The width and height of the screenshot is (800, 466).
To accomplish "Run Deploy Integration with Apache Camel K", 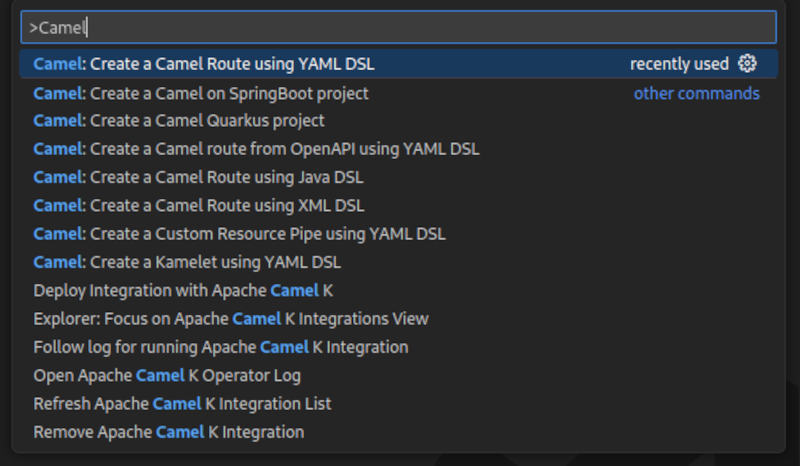I will pos(183,290).
